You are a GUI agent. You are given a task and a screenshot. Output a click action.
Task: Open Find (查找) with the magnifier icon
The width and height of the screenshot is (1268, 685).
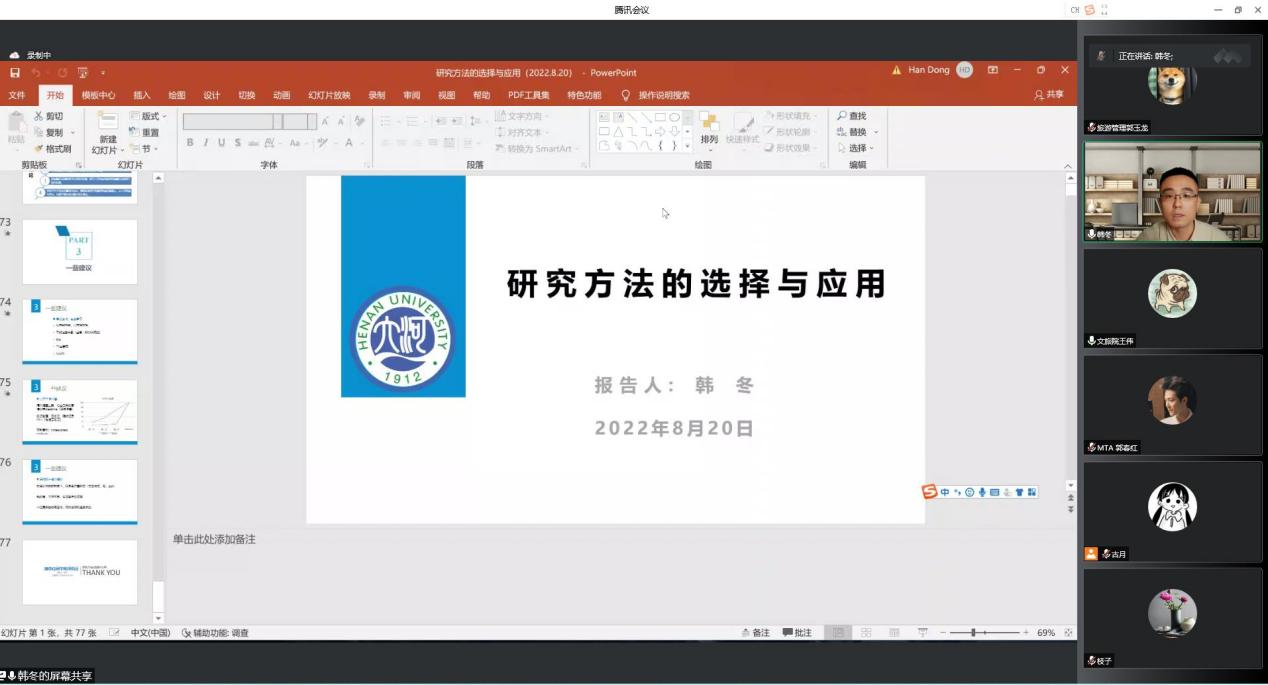[x=843, y=116]
